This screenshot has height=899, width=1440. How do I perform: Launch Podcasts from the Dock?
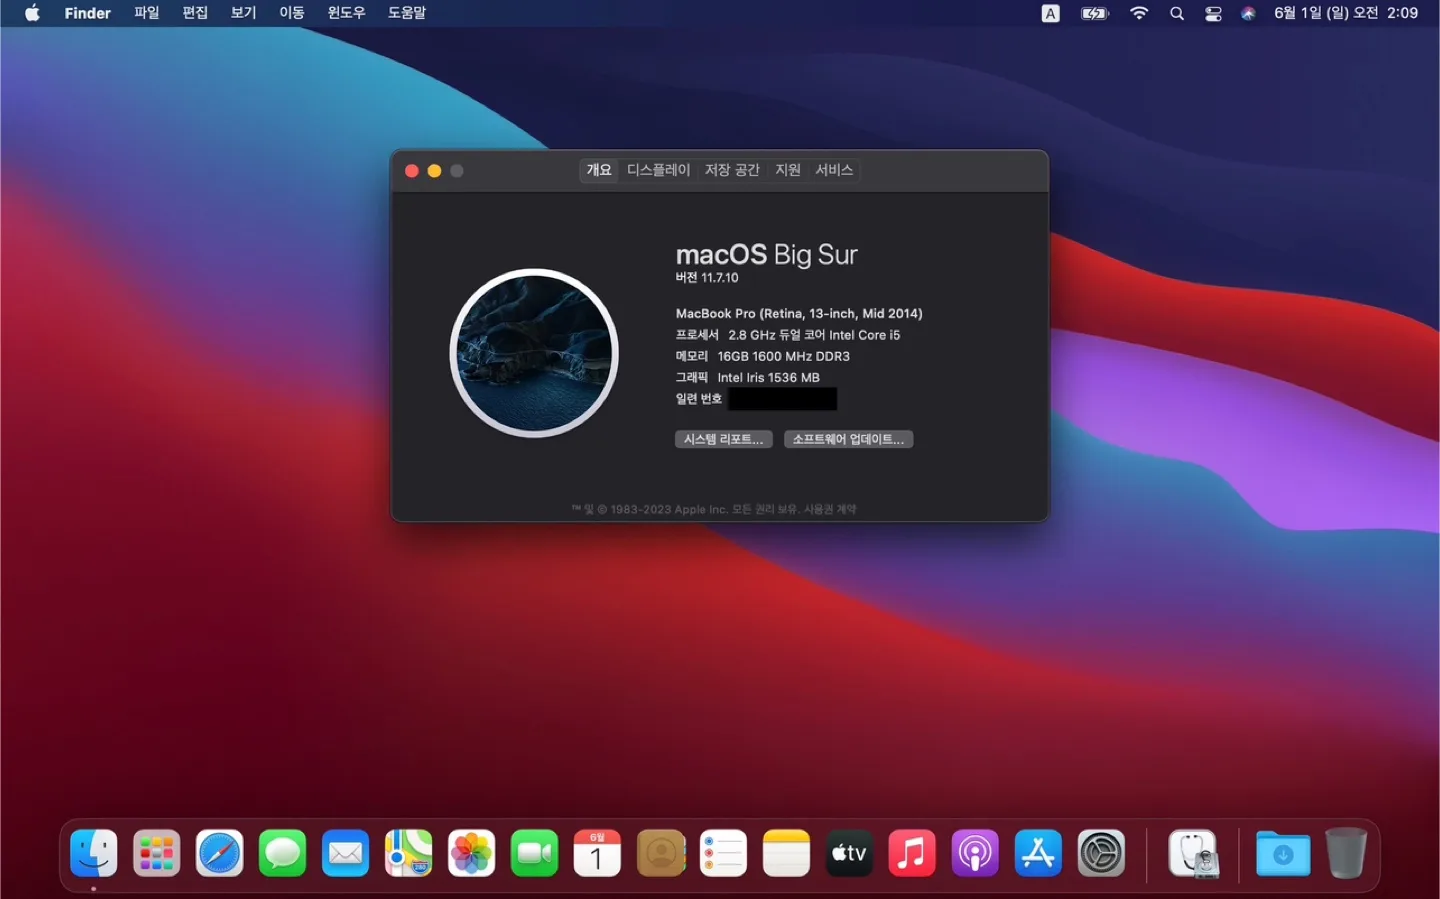click(976, 853)
